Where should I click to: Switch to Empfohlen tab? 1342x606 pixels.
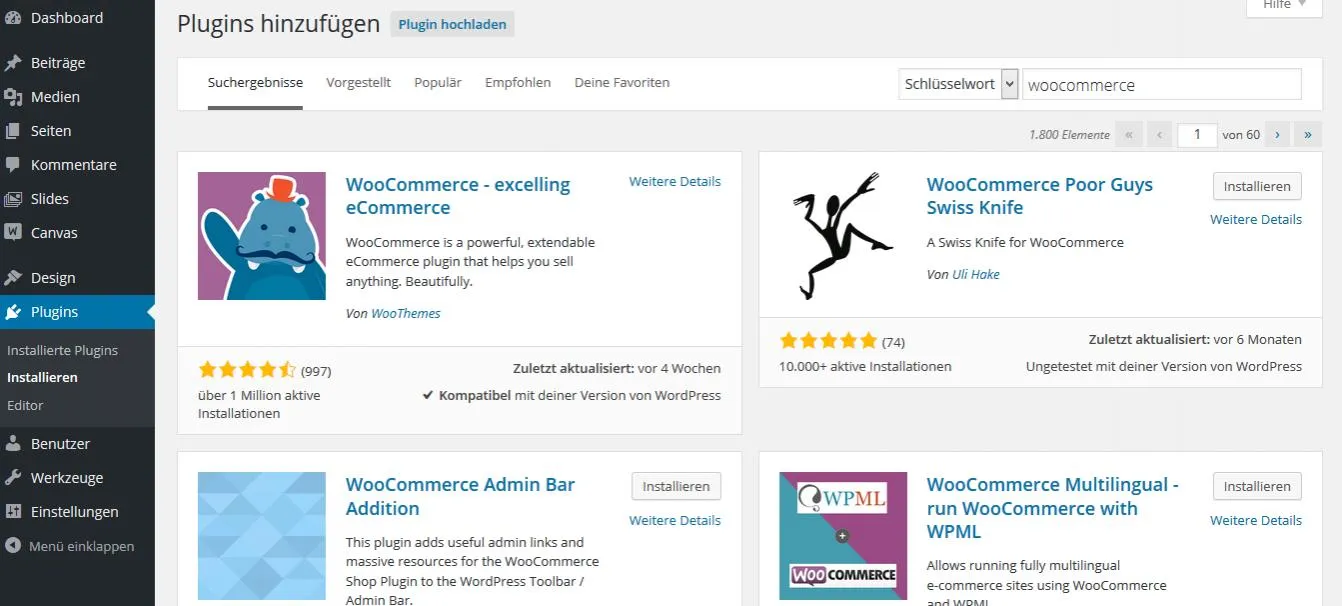coord(518,83)
